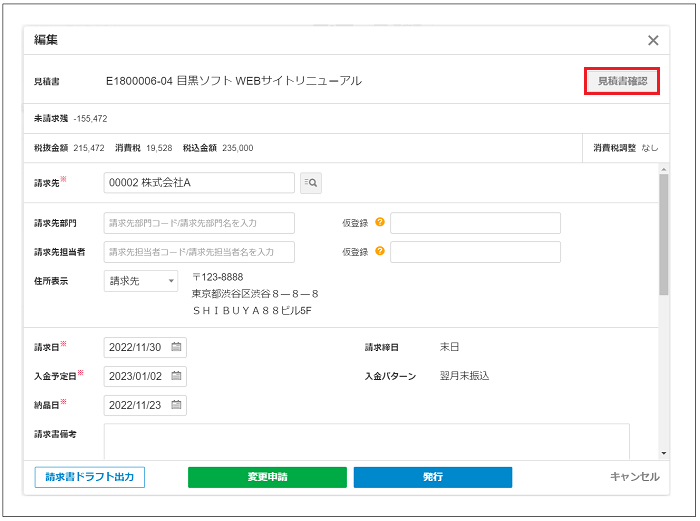Viewport: 700px width, 521px height.
Task: Click 仮登録 text box for 請求先部門
Action: point(475,223)
